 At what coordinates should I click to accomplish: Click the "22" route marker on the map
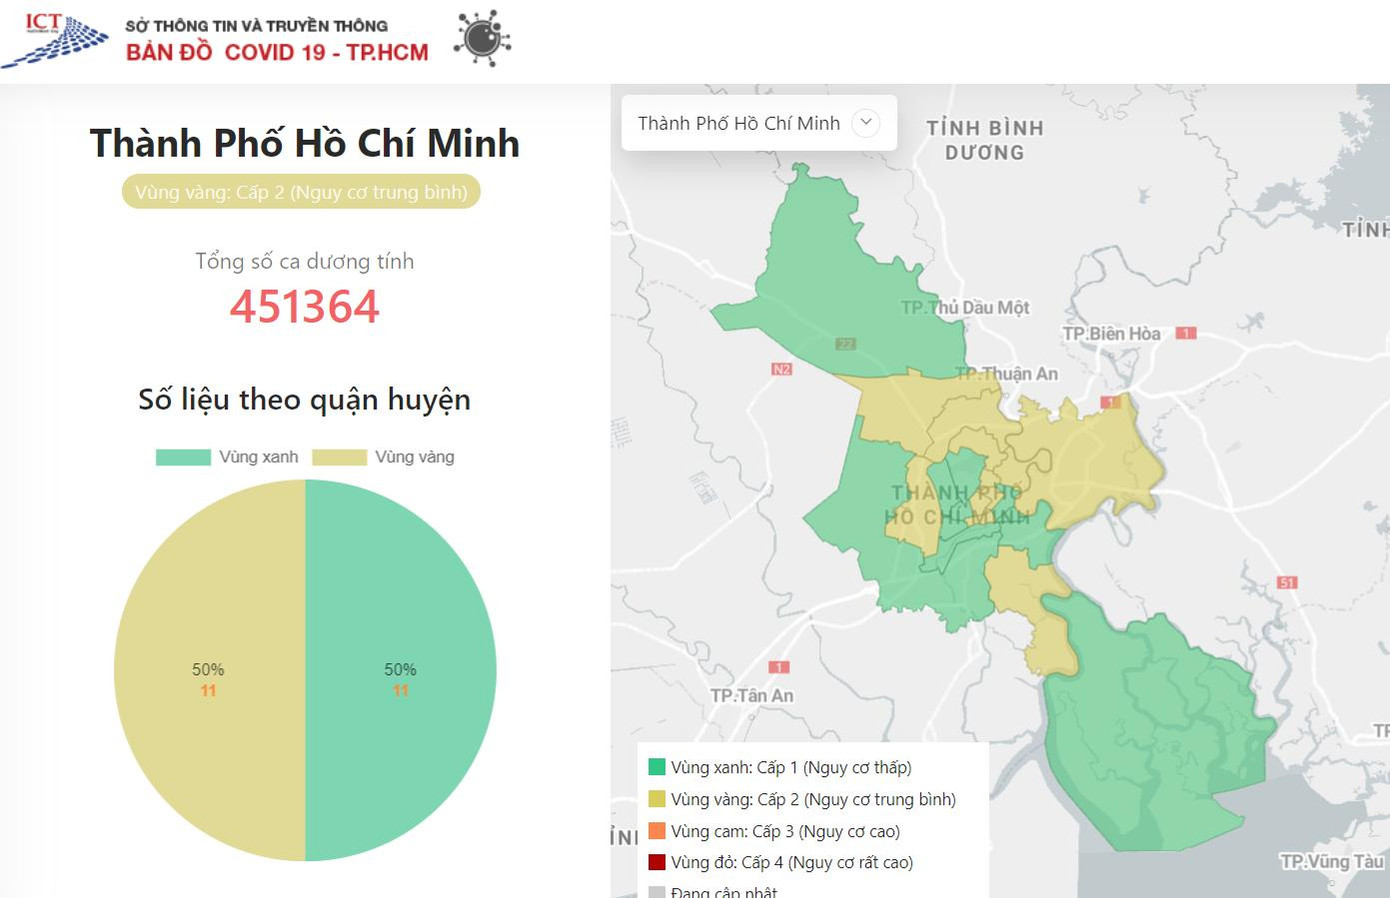(845, 344)
